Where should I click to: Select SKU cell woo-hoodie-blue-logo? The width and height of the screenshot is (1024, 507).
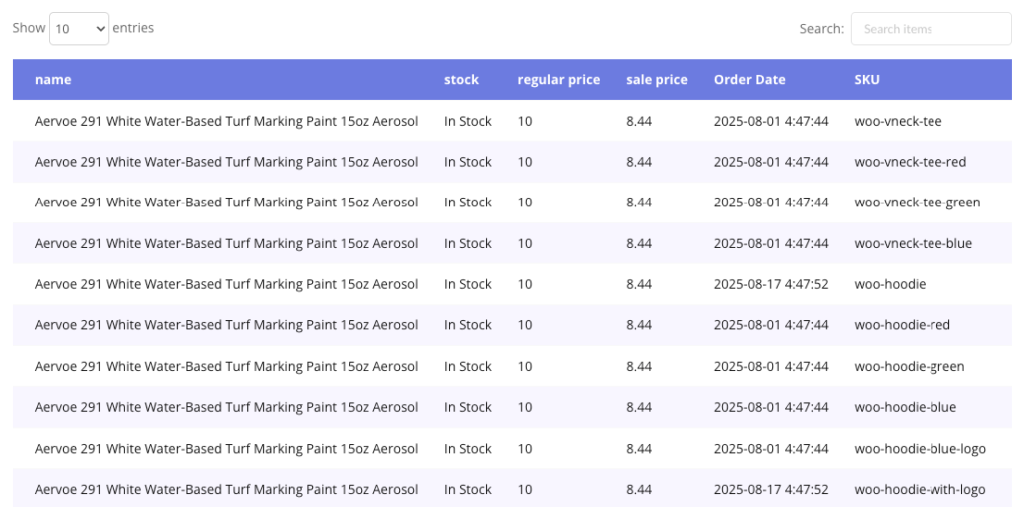tap(920, 449)
